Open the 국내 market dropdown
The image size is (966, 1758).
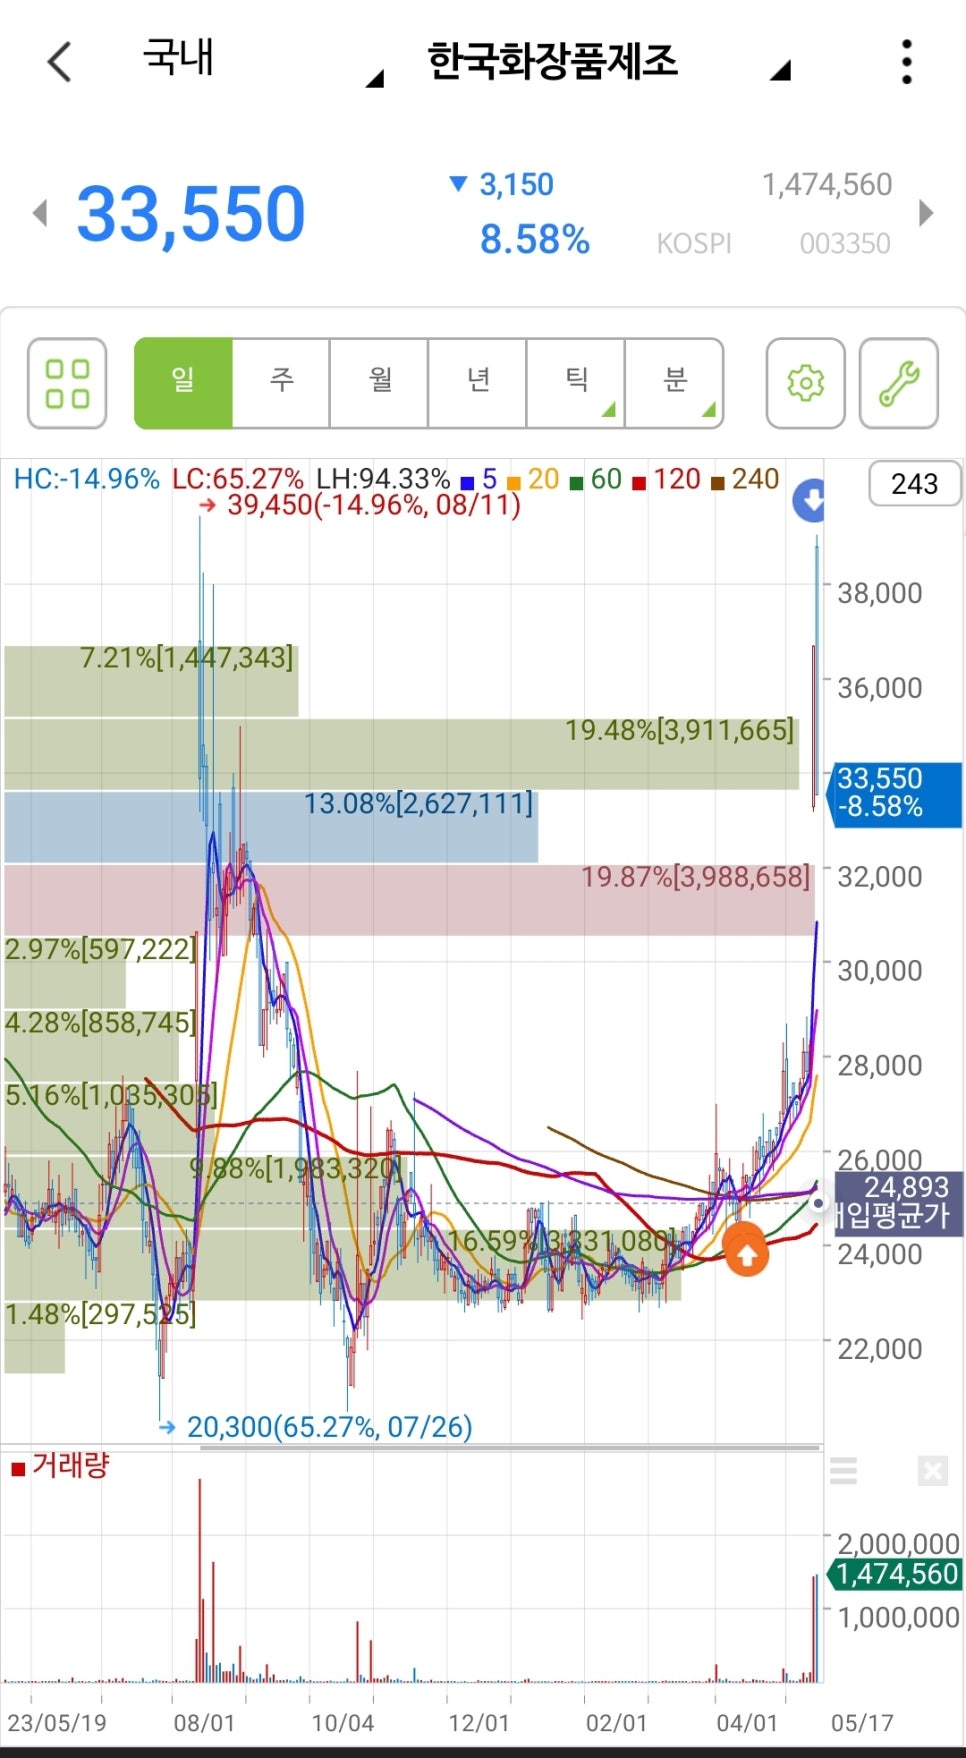(263, 60)
